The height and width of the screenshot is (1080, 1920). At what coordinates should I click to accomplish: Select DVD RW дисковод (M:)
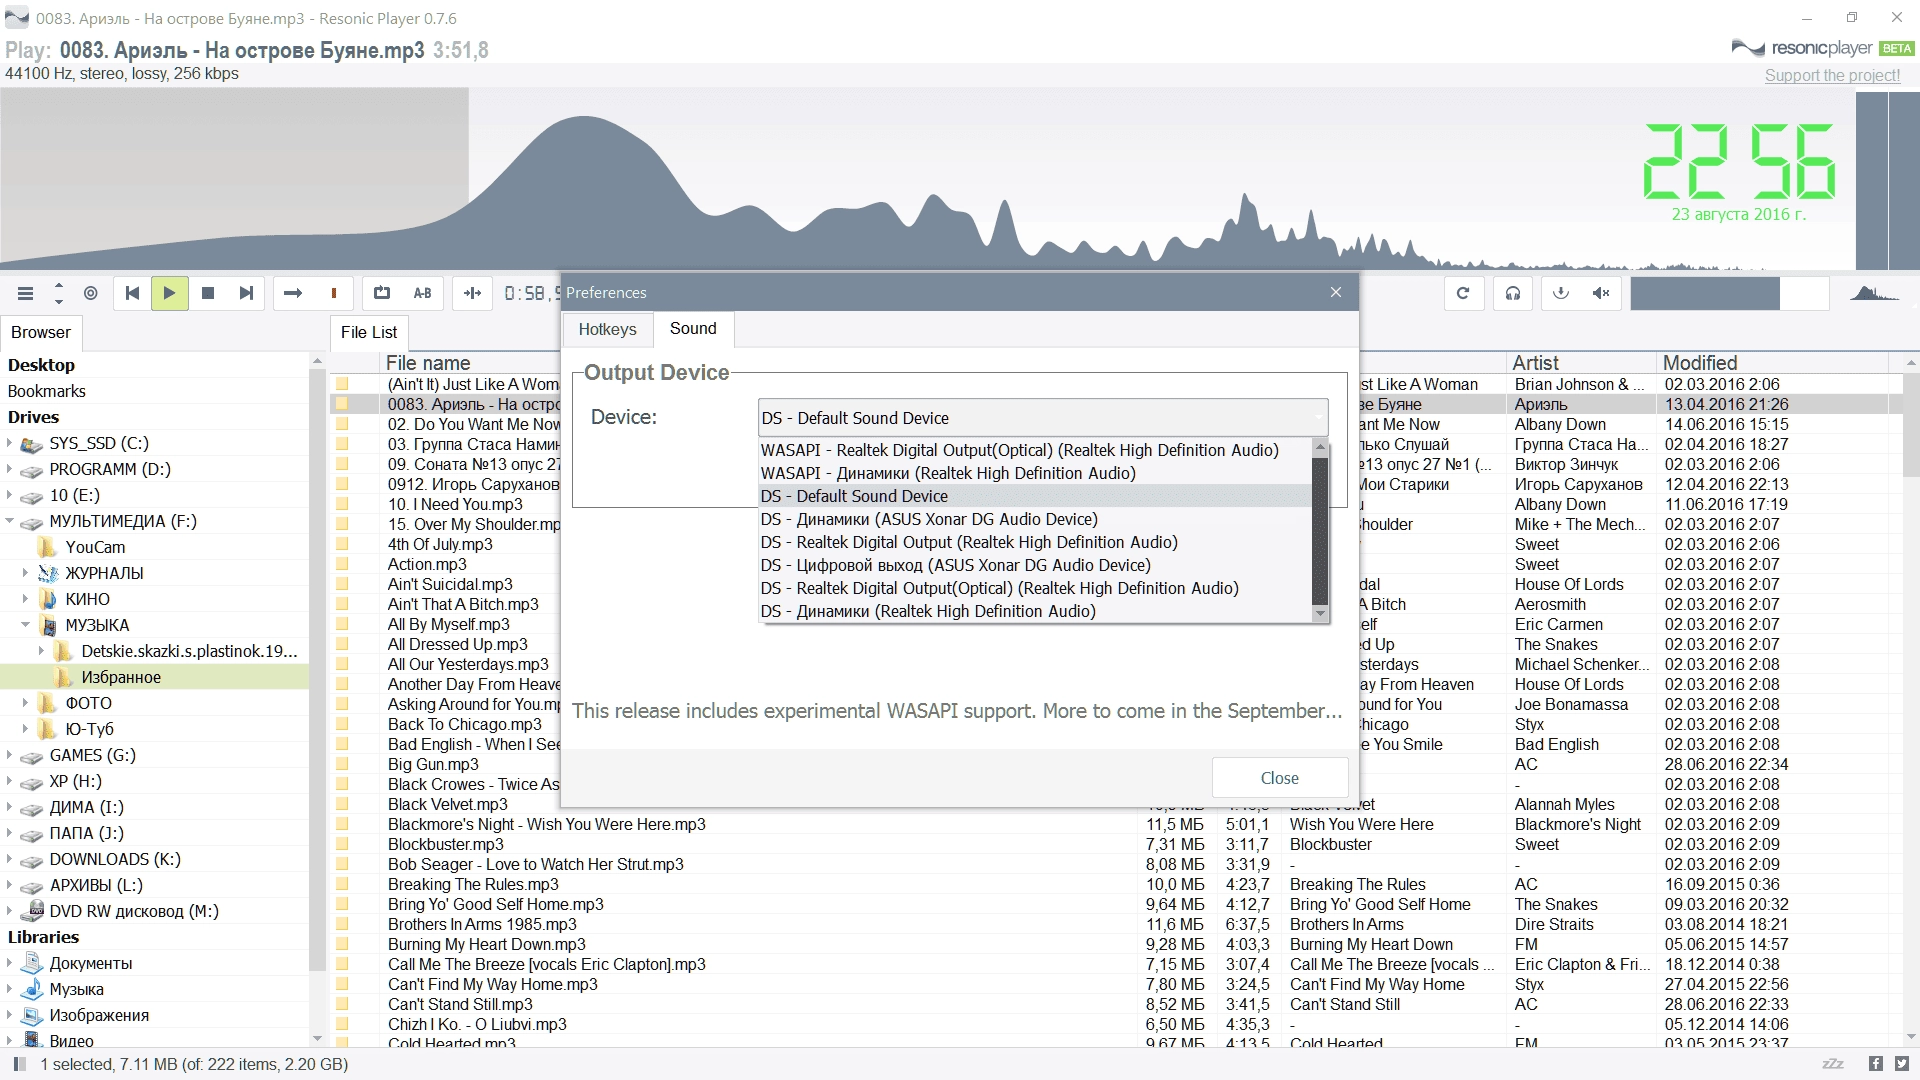(134, 911)
